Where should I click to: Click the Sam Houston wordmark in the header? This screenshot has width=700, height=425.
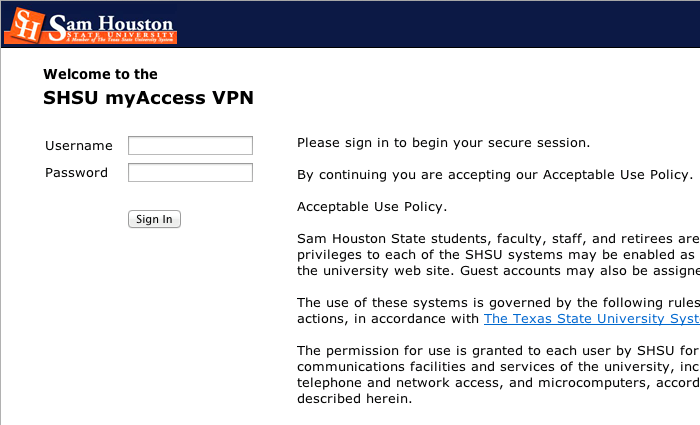(111, 24)
